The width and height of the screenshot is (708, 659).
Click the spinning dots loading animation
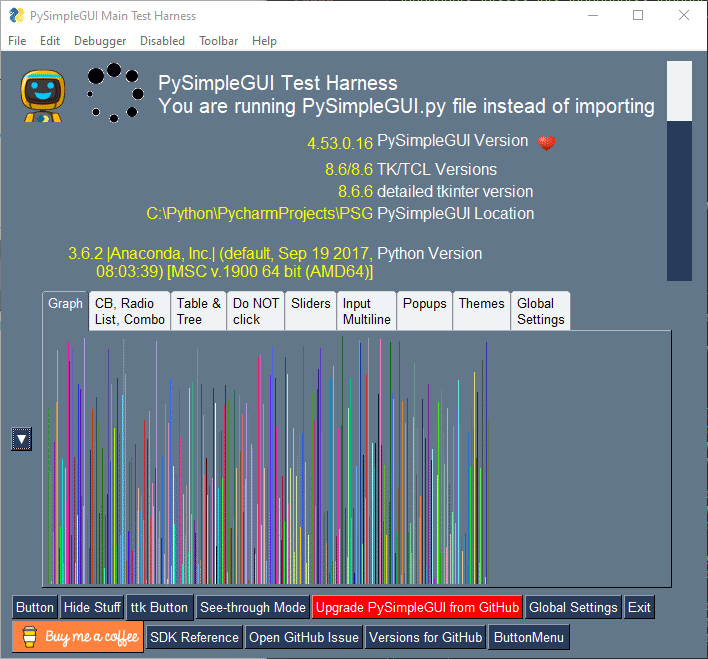(115, 93)
